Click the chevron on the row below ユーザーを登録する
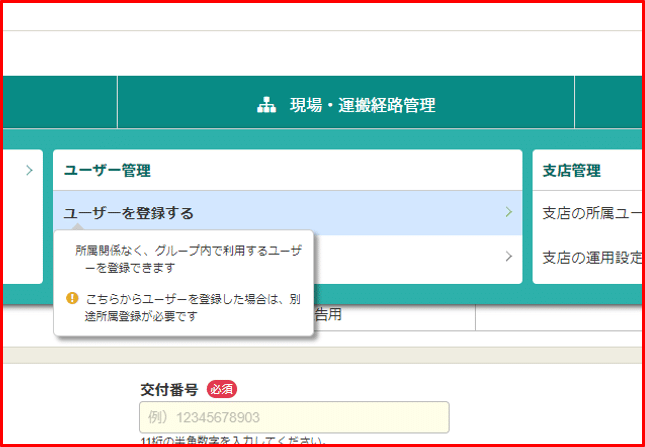Image resolution: width=645 pixels, height=447 pixels. tap(508, 256)
